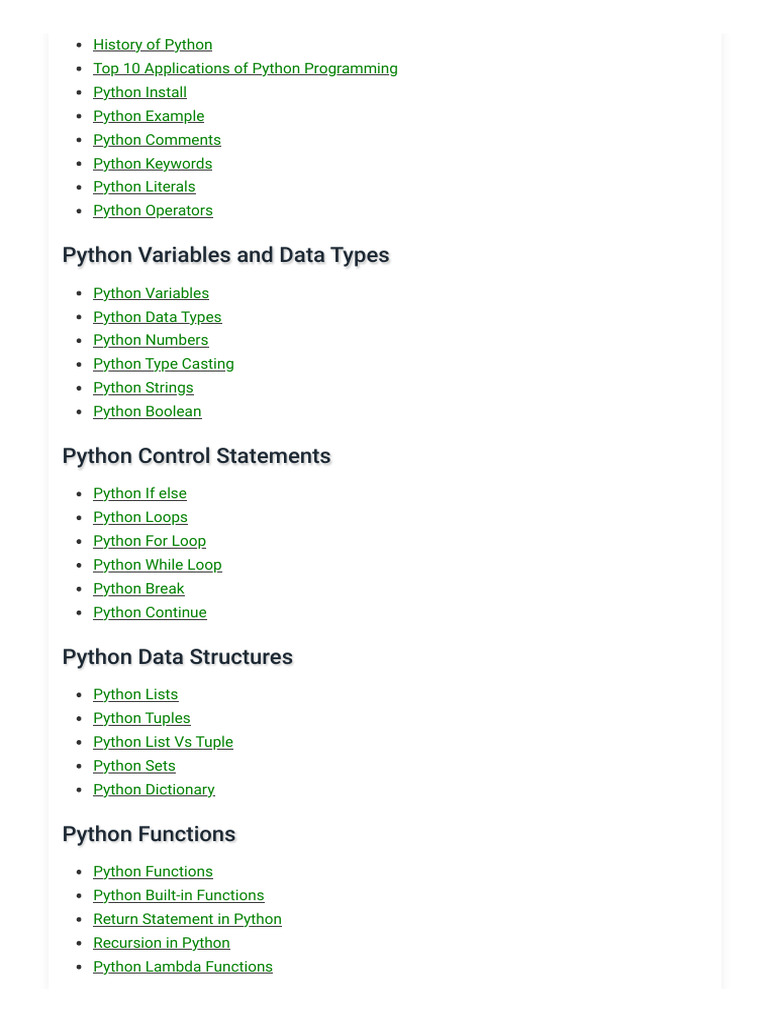Open the Python Lambda Functions link

tap(183, 967)
